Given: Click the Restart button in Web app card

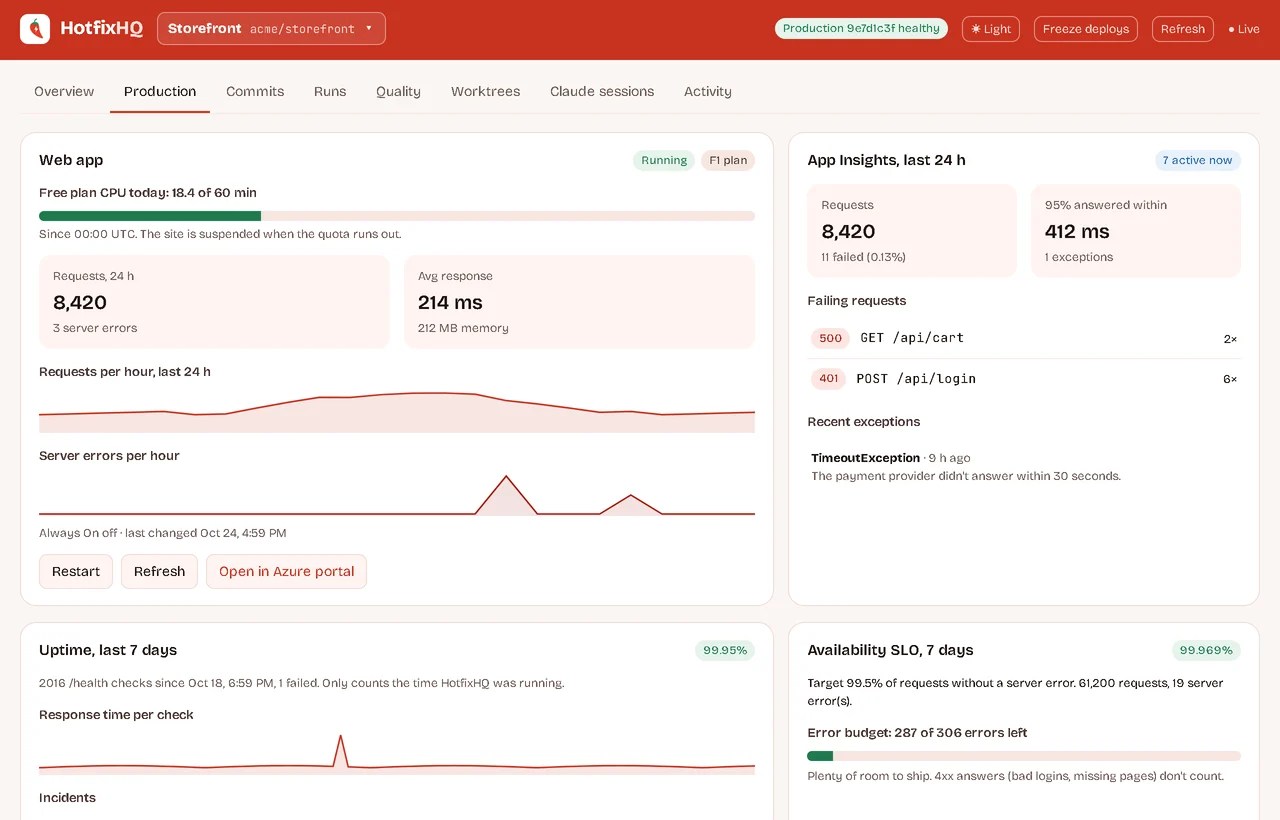Looking at the screenshot, I should pyautogui.click(x=76, y=571).
